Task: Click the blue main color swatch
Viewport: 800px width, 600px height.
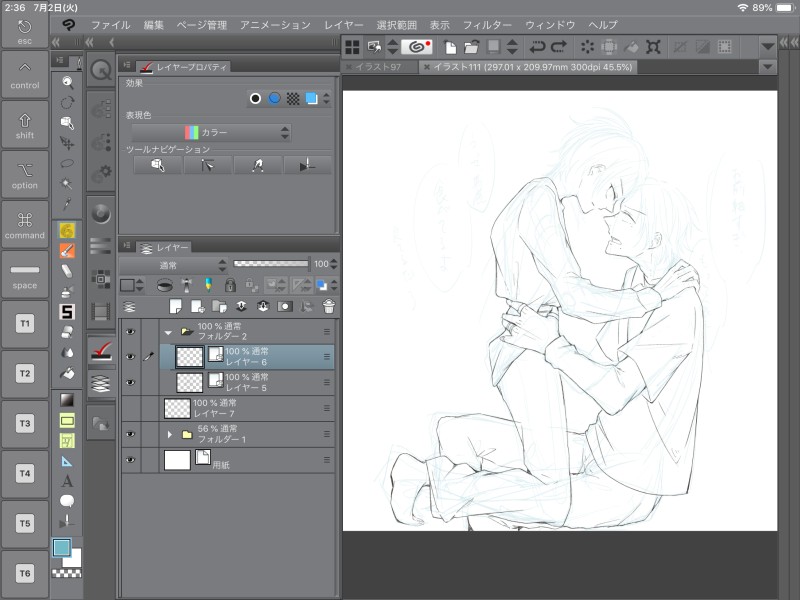Action: point(62,548)
